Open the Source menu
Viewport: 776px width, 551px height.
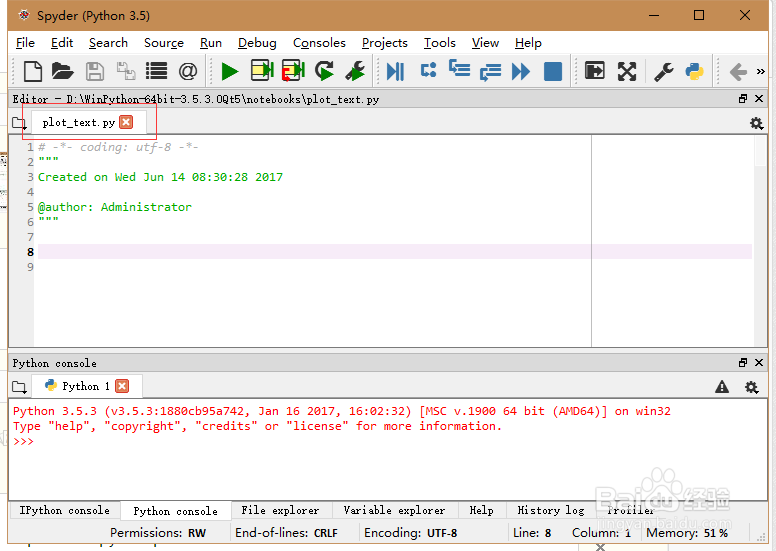click(x=164, y=43)
